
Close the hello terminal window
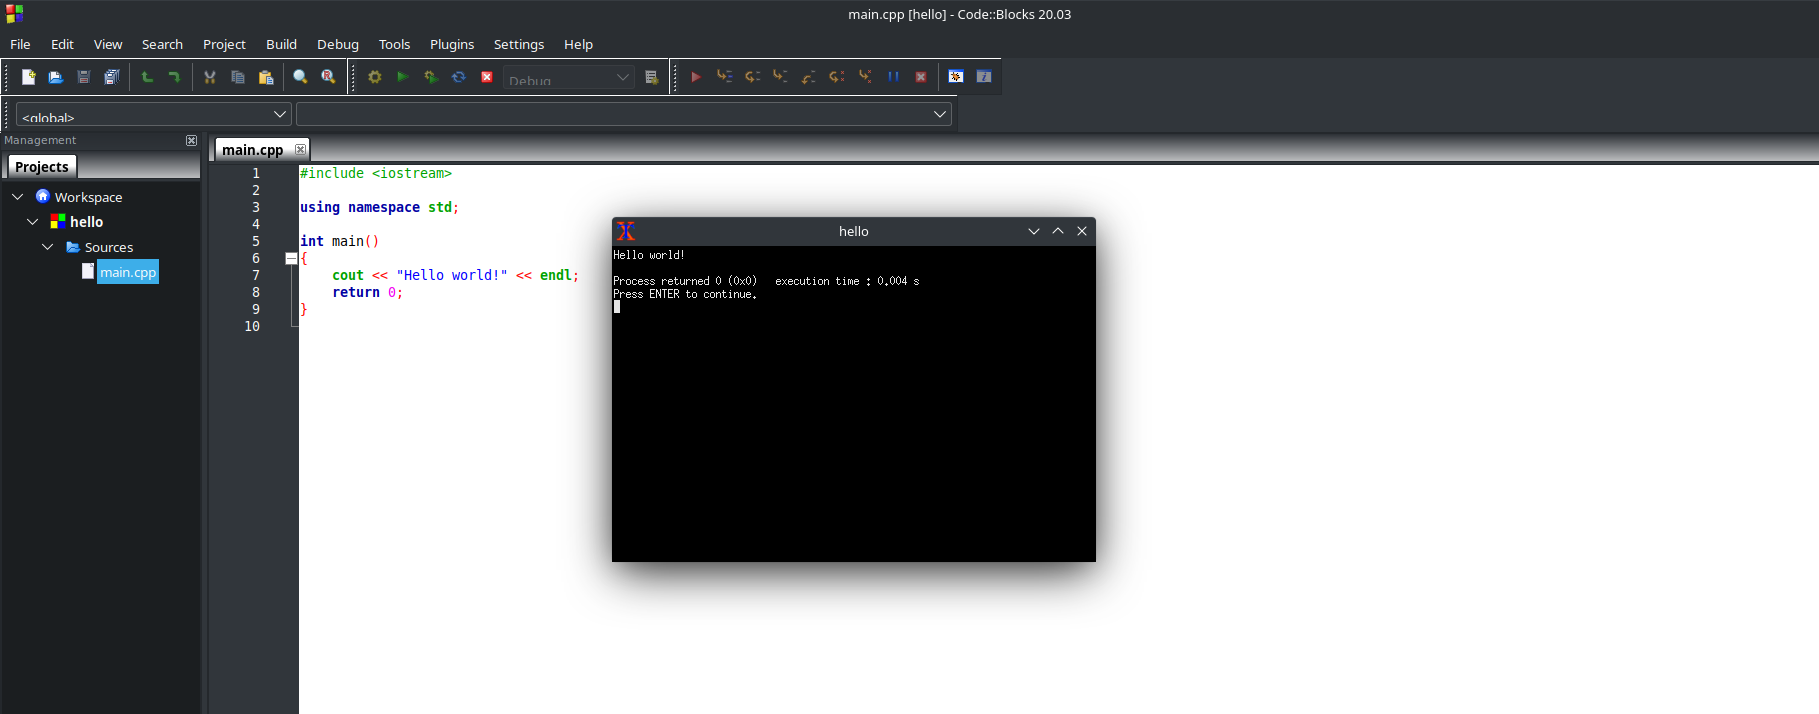pyautogui.click(x=1082, y=231)
